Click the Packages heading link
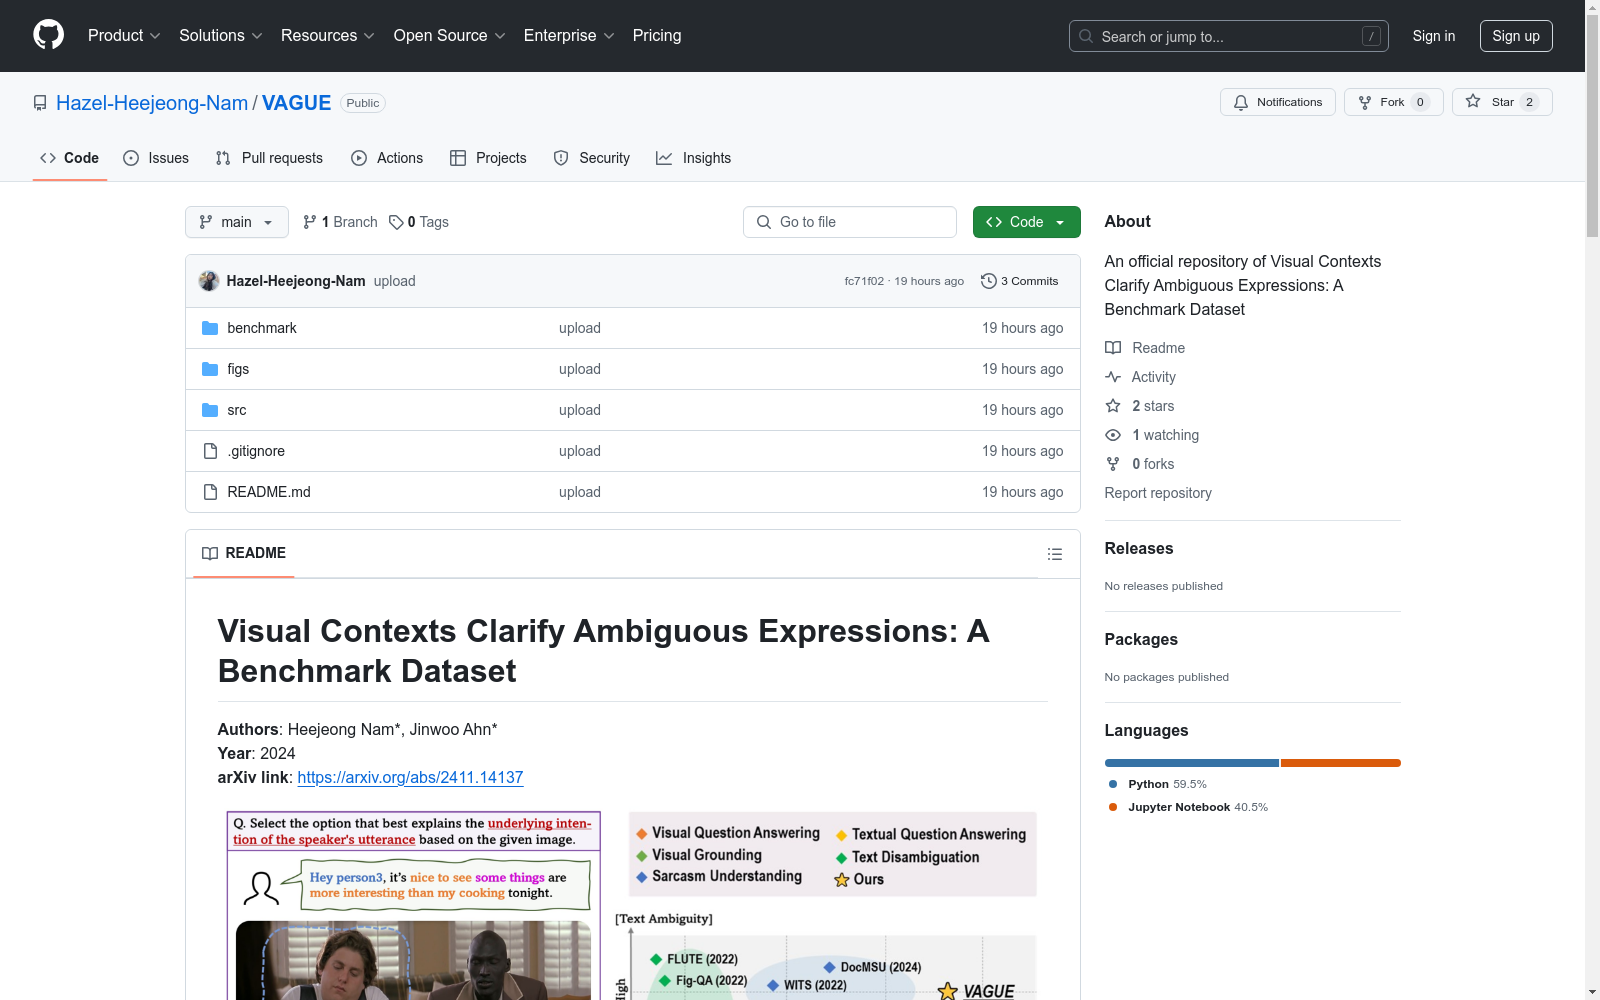Viewport: 1600px width, 1000px height. point(1141,639)
